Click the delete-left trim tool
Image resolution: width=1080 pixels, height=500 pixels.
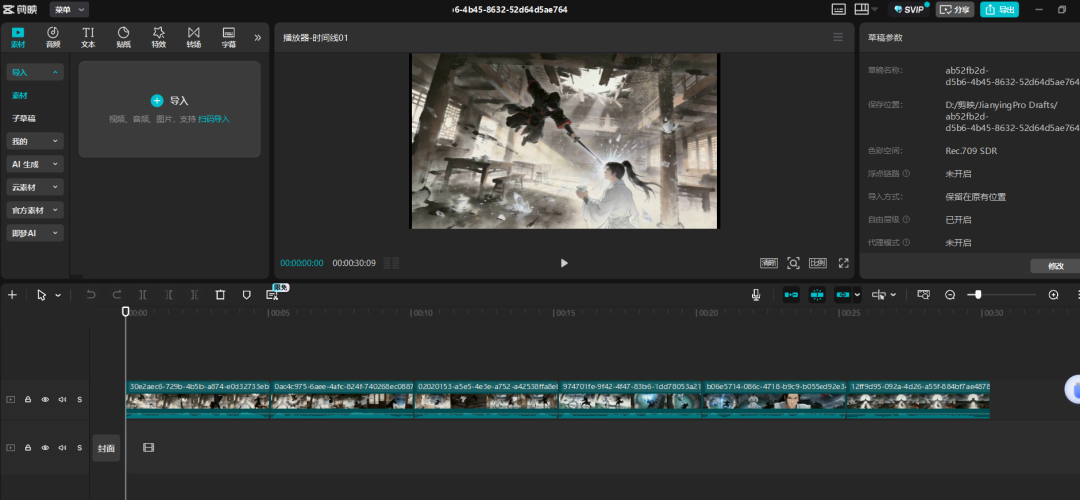pyautogui.click(x=169, y=295)
